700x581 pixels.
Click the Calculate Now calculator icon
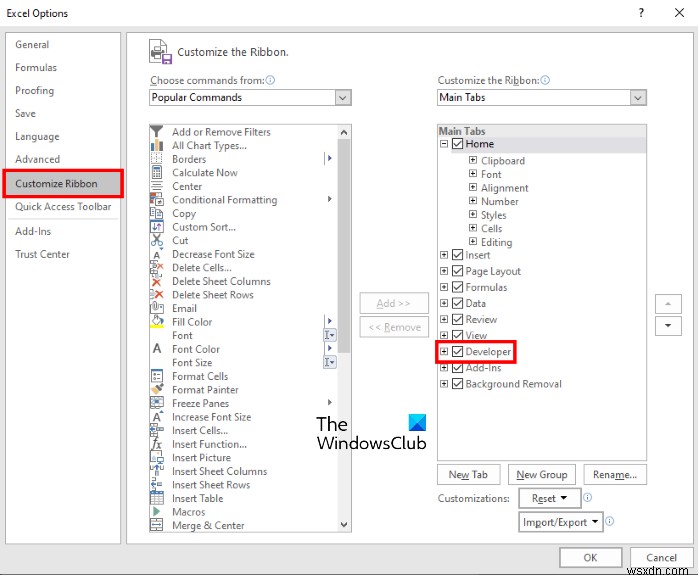point(156,172)
